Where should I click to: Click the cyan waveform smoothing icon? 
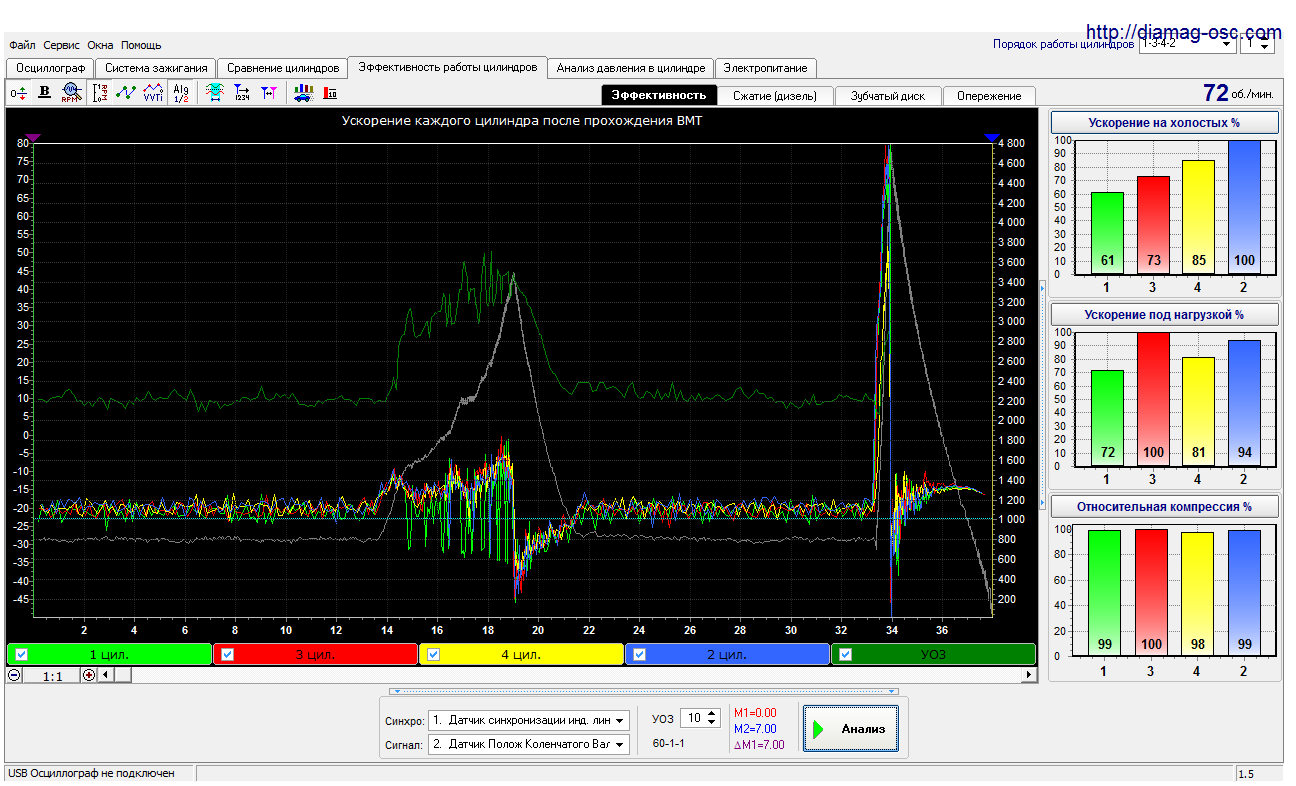[214, 93]
